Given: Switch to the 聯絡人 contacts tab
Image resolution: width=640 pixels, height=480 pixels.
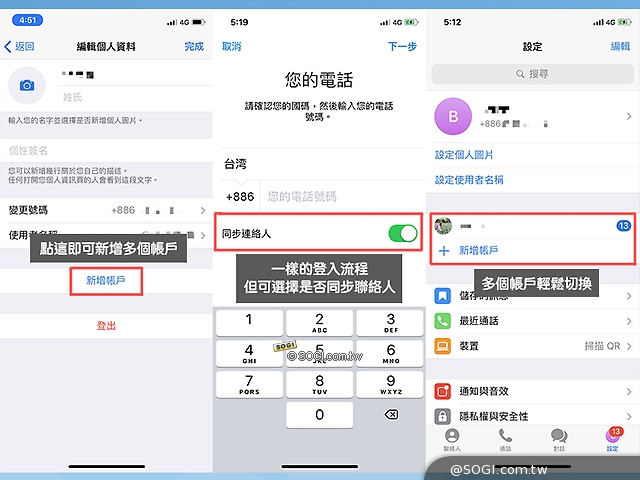Looking at the screenshot, I should pyautogui.click(x=452, y=440).
